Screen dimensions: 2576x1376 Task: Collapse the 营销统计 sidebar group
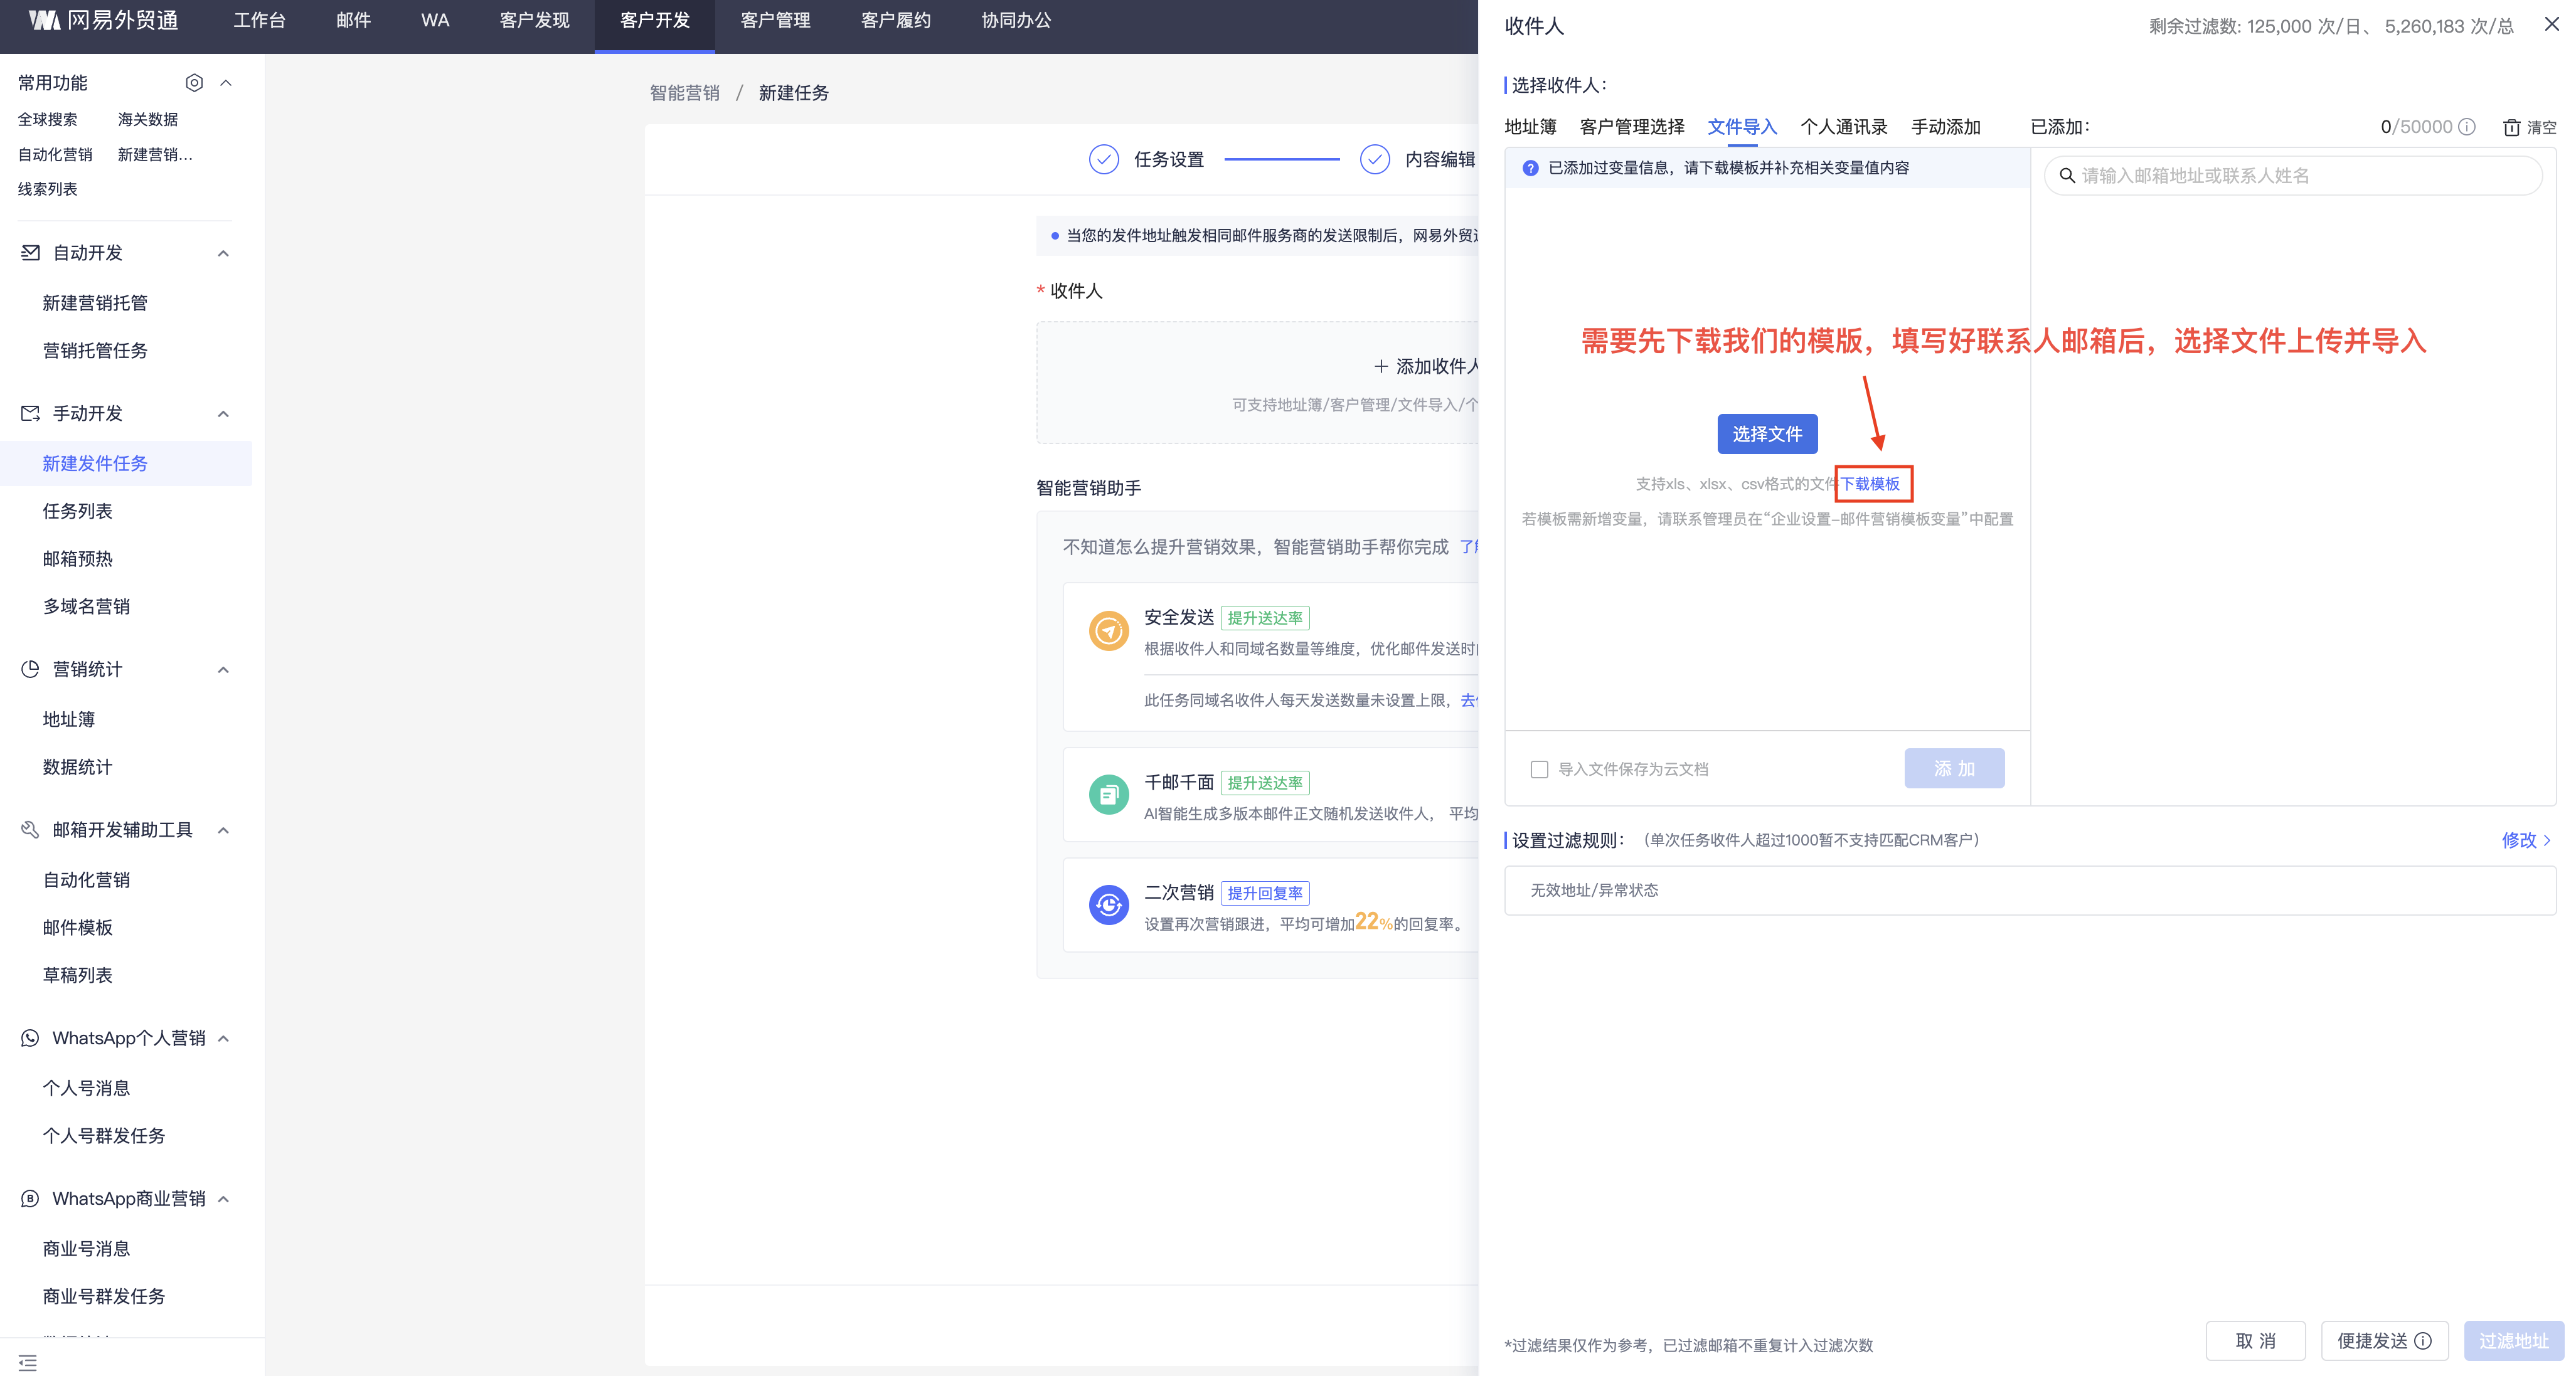(223, 669)
